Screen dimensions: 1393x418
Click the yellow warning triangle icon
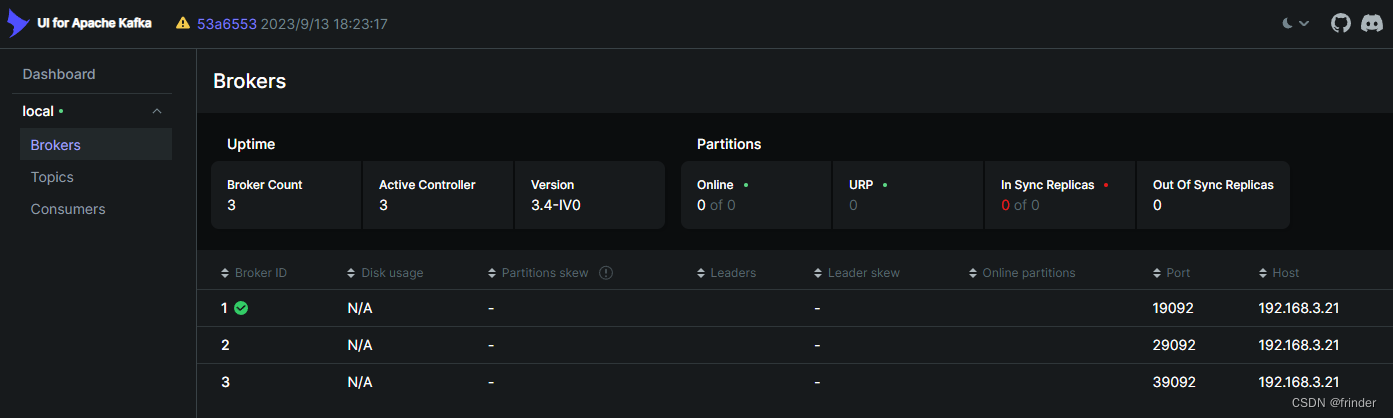click(183, 23)
